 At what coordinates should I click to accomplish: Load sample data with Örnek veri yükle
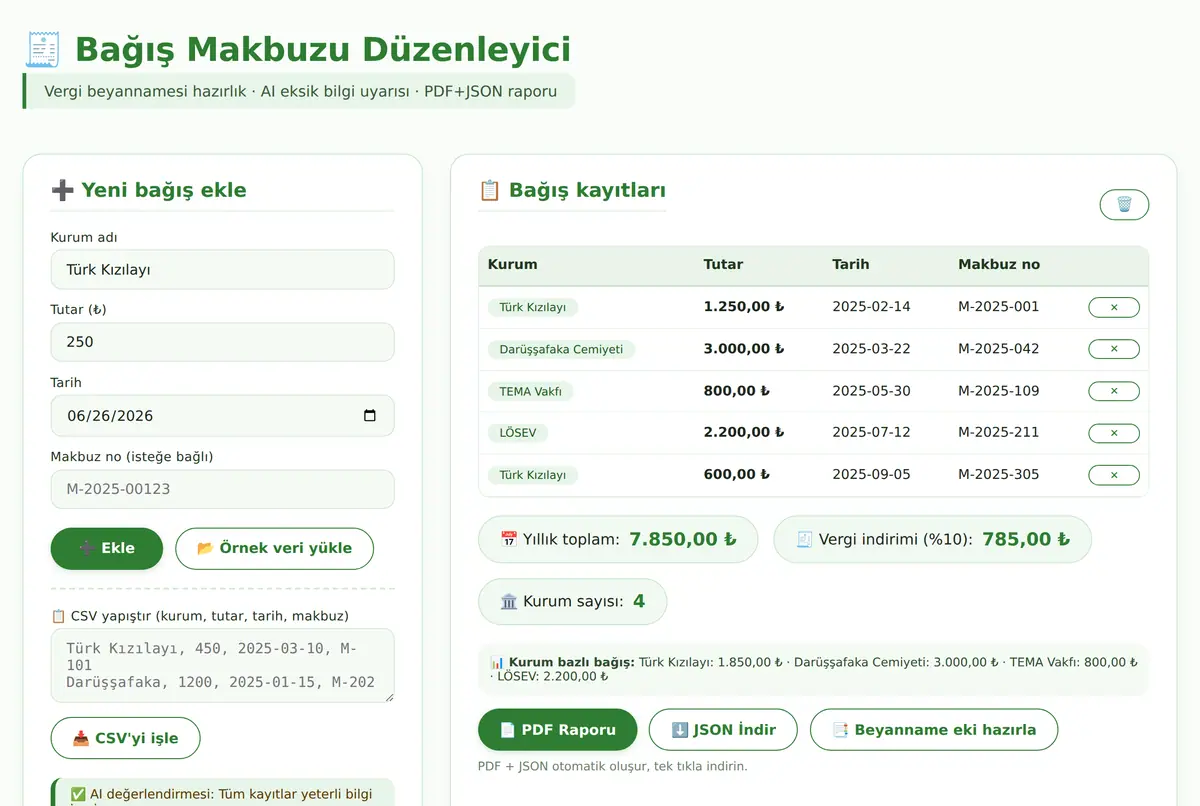(274, 548)
